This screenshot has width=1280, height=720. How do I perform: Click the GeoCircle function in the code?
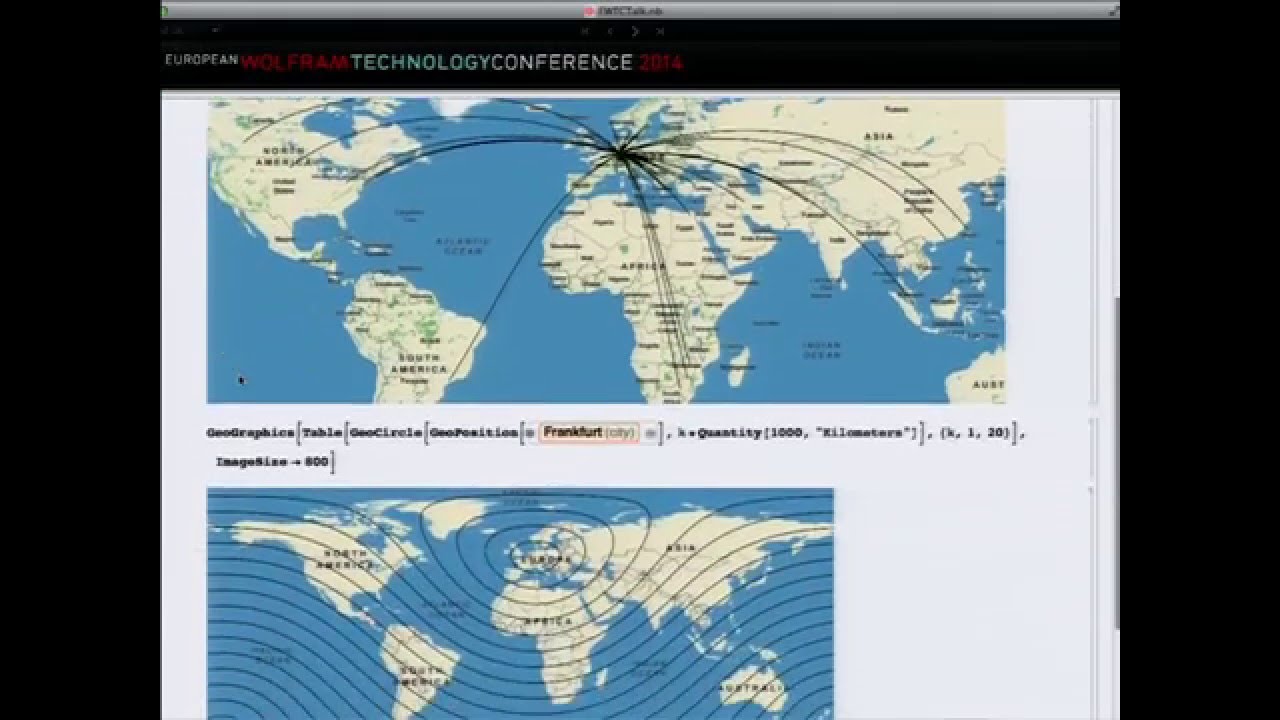coord(385,433)
